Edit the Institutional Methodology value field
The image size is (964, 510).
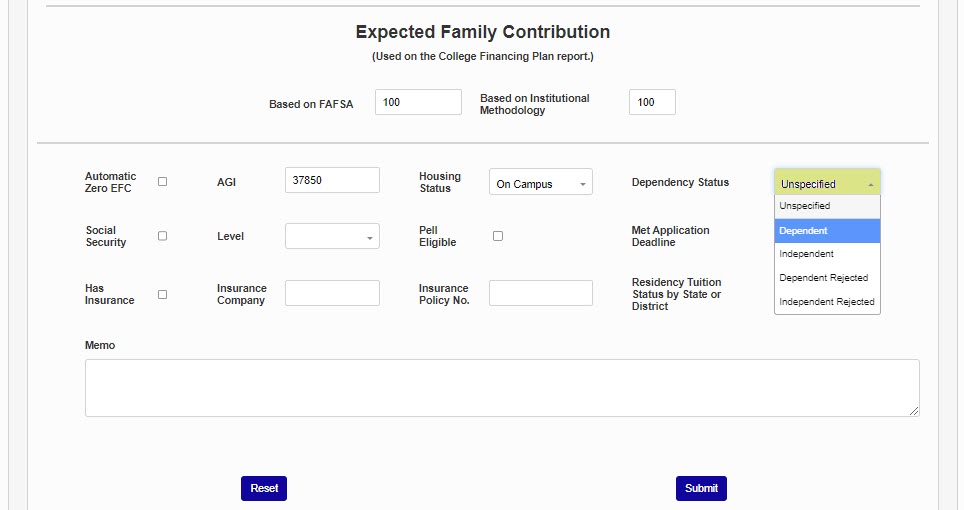tap(652, 103)
